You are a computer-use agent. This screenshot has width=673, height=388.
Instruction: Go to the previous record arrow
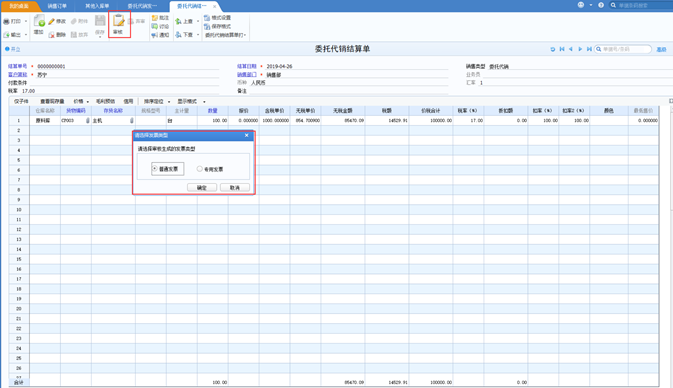click(x=571, y=49)
